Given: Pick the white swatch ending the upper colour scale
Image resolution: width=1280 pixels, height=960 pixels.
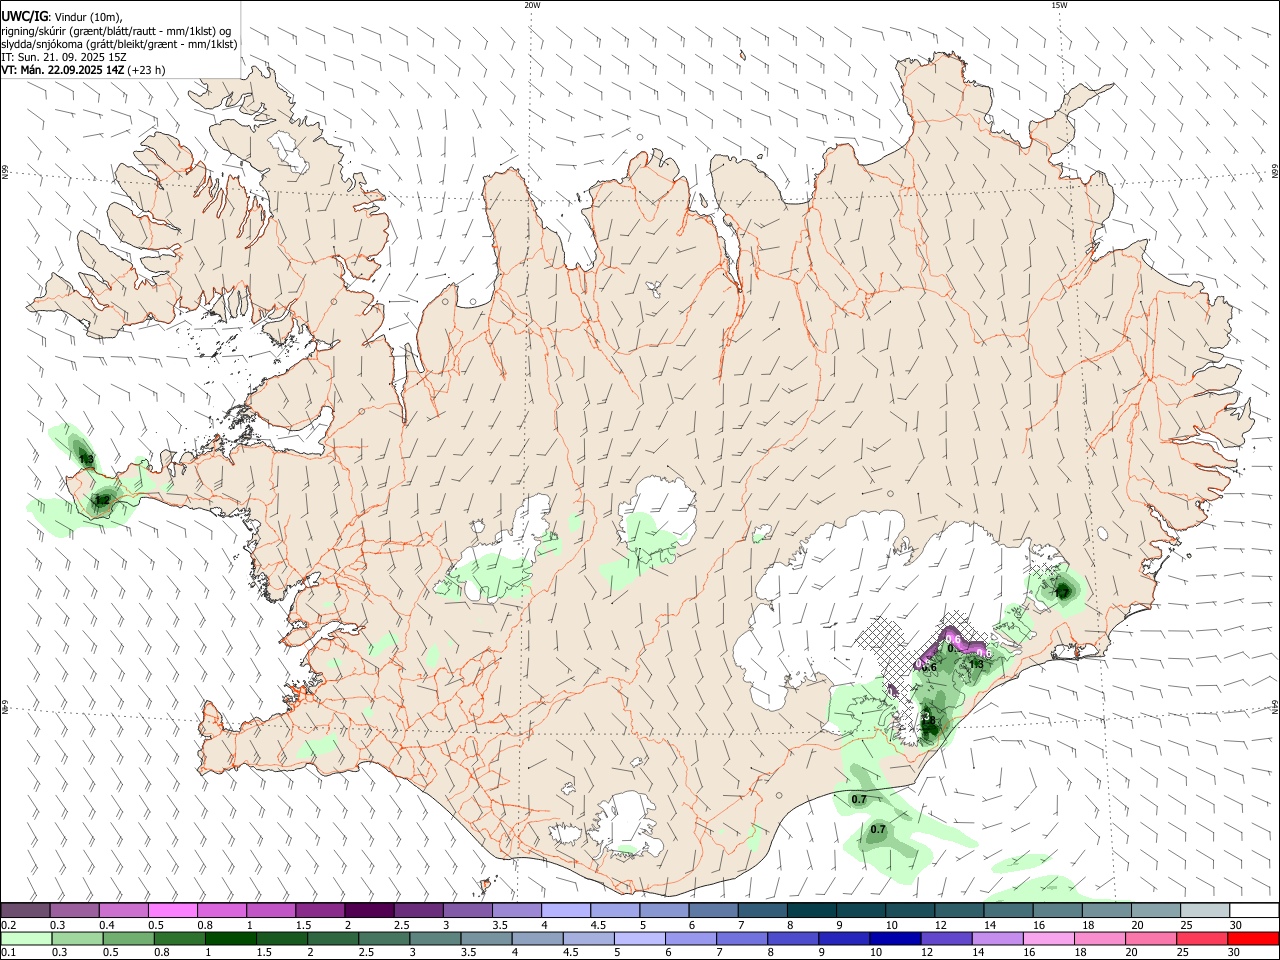Looking at the screenshot, I should pos(1253,911).
